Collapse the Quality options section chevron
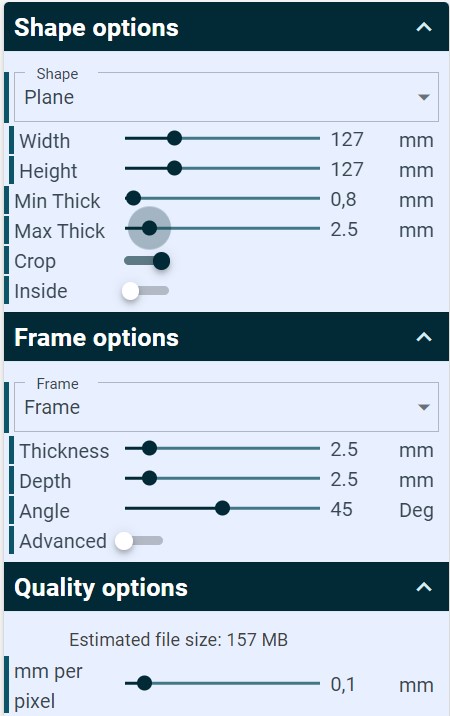Screen dimensions: 450x716 (424, 587)
